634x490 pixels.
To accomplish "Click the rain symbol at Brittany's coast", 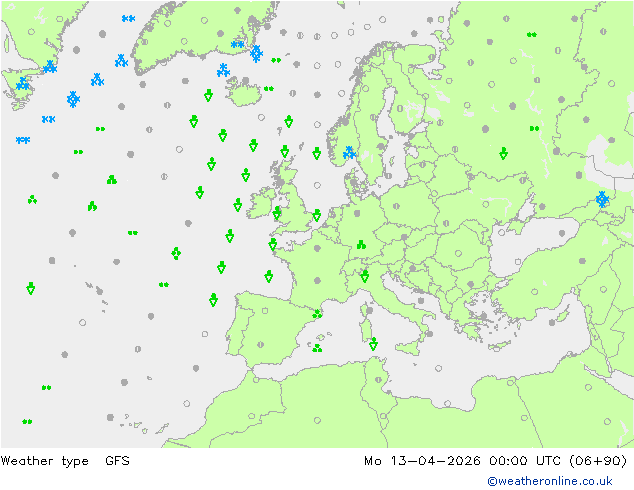I will (273, 244).
